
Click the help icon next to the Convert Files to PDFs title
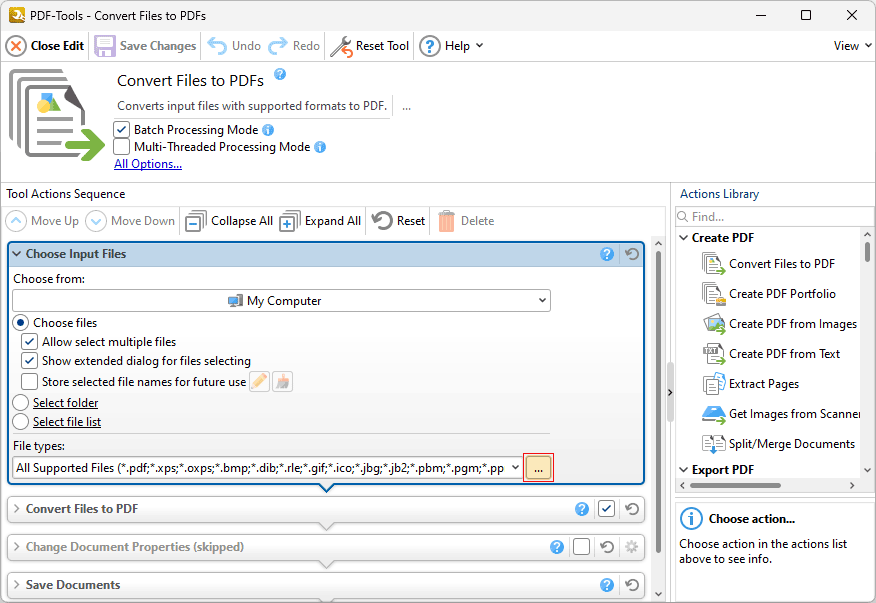coord(280,74)
